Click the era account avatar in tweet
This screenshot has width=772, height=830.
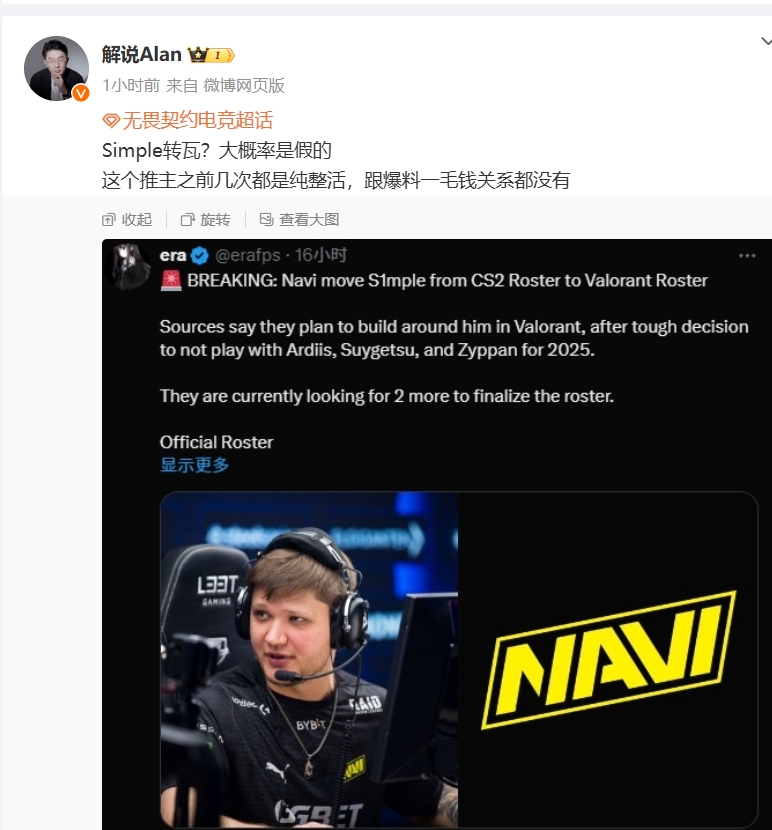[x=130, y=267]
